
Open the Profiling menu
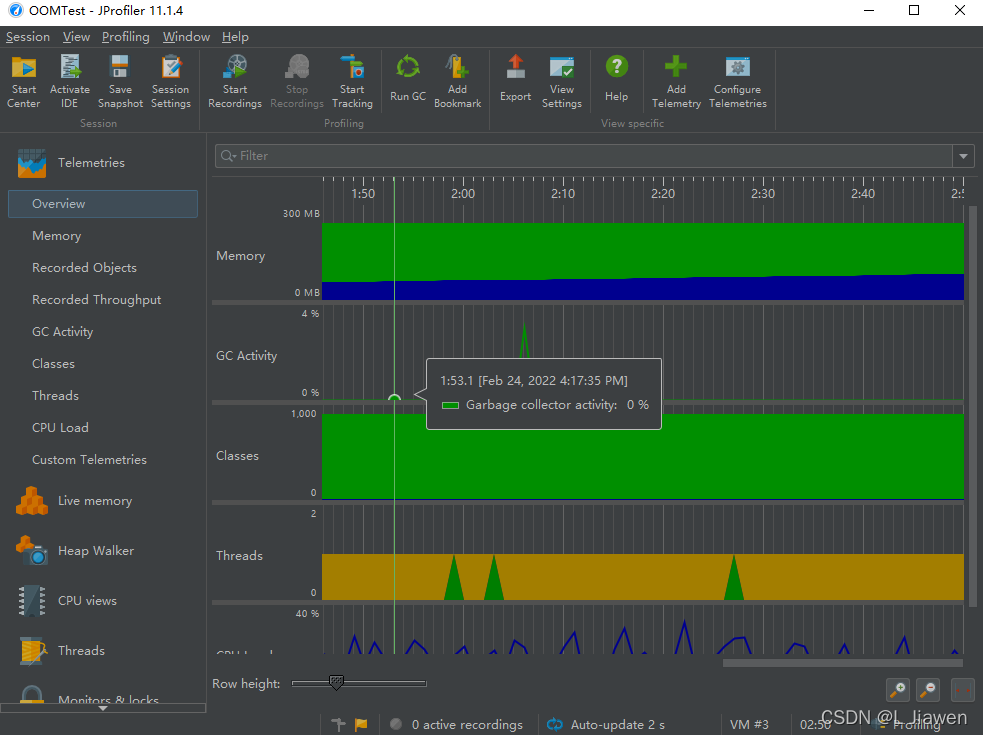(x=126, y=37)
